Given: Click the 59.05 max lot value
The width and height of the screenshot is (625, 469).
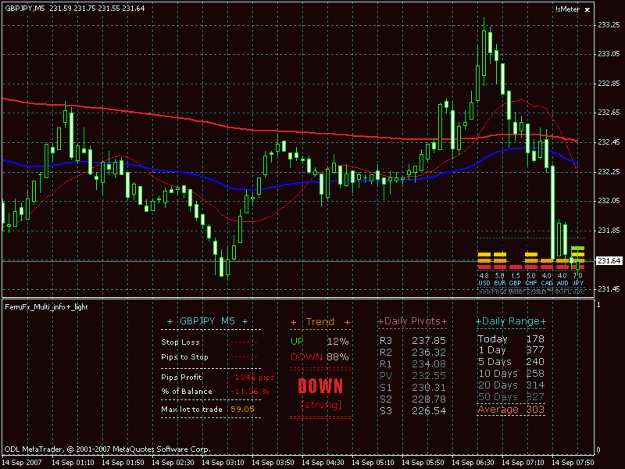Looking at the screenshot, I should click(242, 409).
